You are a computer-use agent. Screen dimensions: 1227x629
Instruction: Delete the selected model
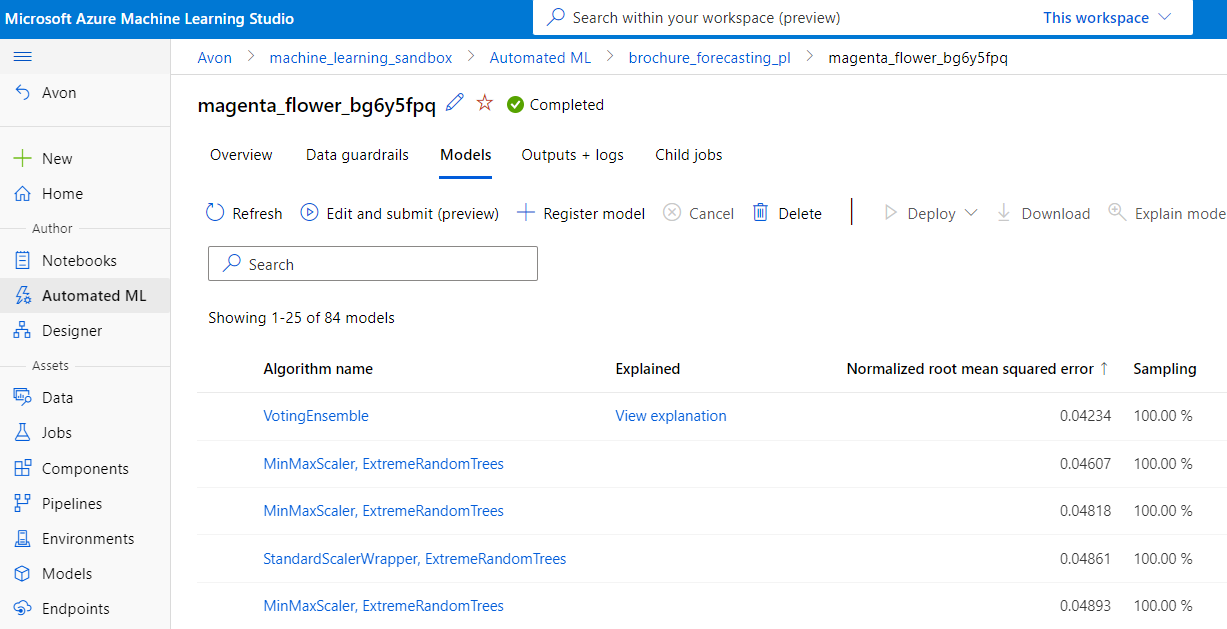pyautogui.click(x=787, y=213)
